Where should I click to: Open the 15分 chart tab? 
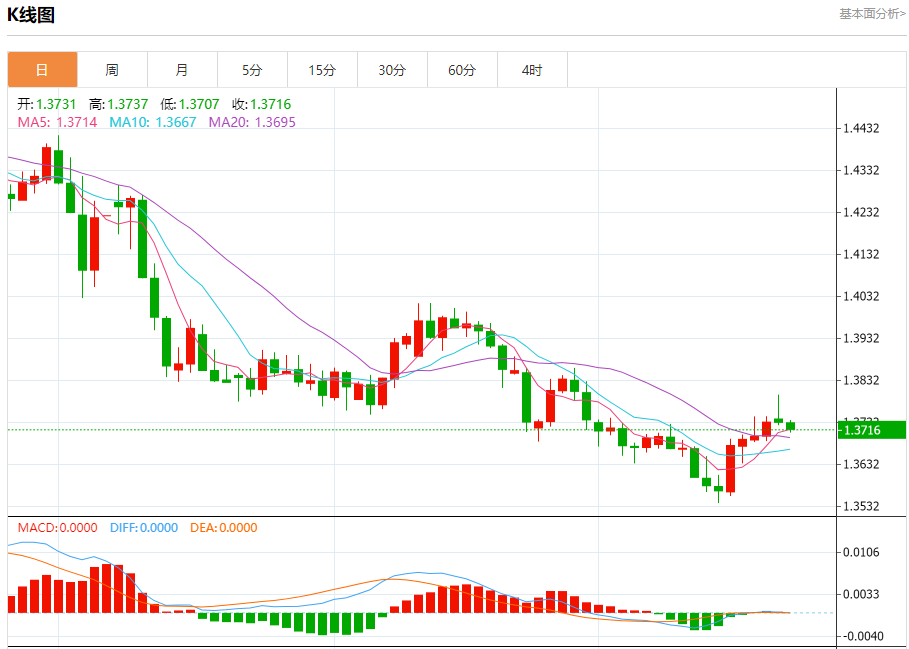click(323, 70)
